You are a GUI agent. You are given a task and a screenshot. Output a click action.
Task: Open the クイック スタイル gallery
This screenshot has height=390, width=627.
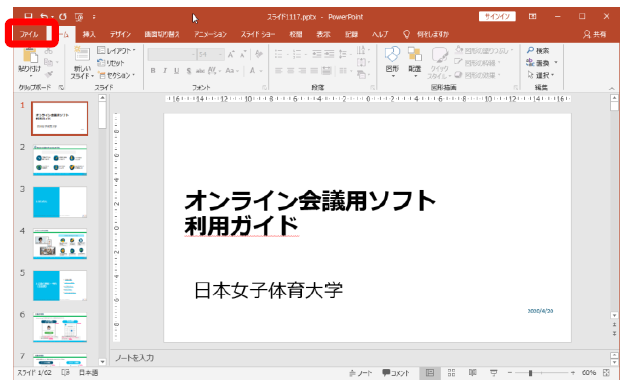[x=439, y=63]
